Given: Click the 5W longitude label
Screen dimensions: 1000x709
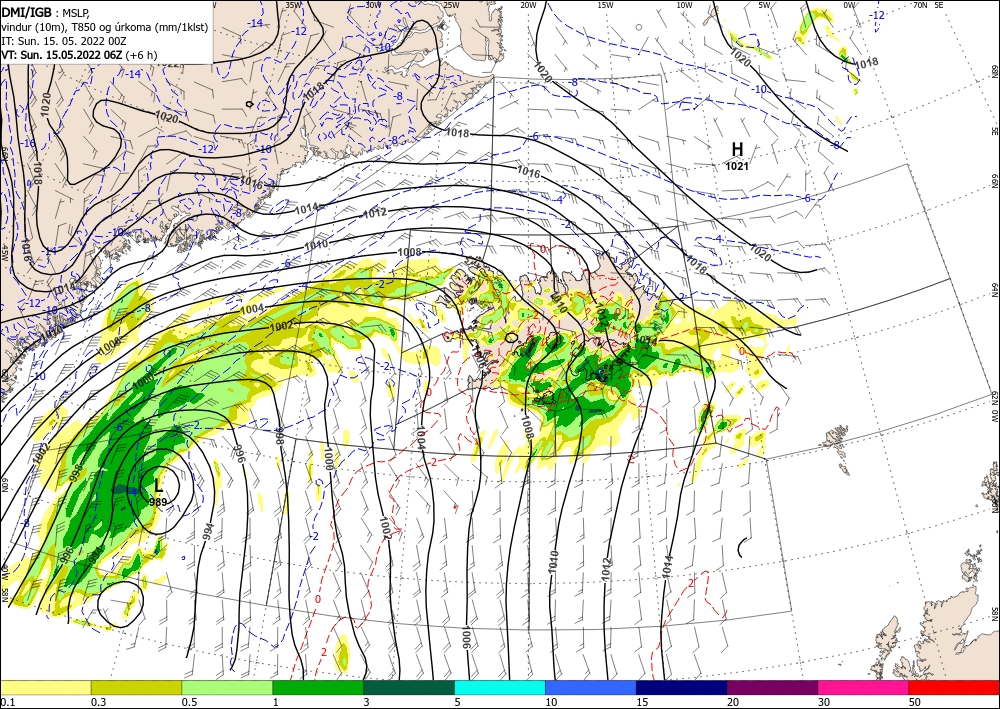Looking at the screenshot, I should (764, 5).
